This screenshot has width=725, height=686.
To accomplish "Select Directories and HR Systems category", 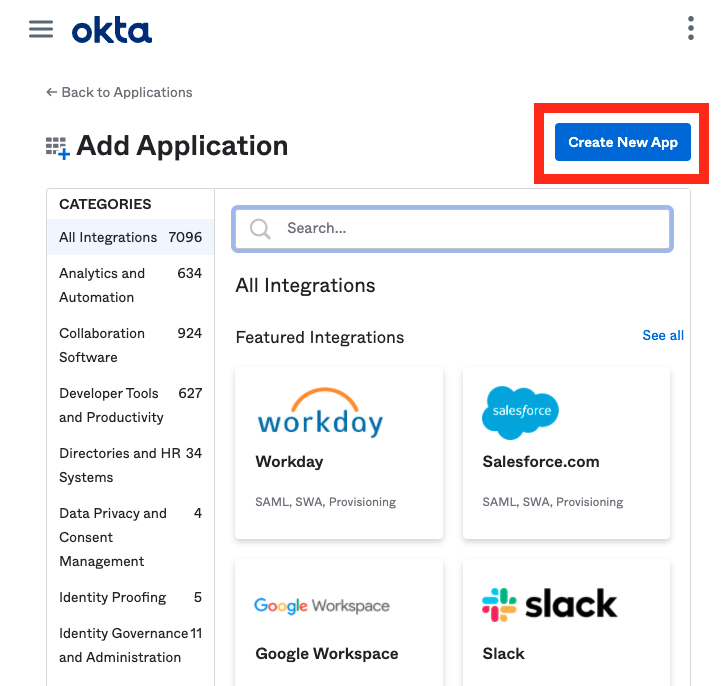I will (x=130, y=466).
